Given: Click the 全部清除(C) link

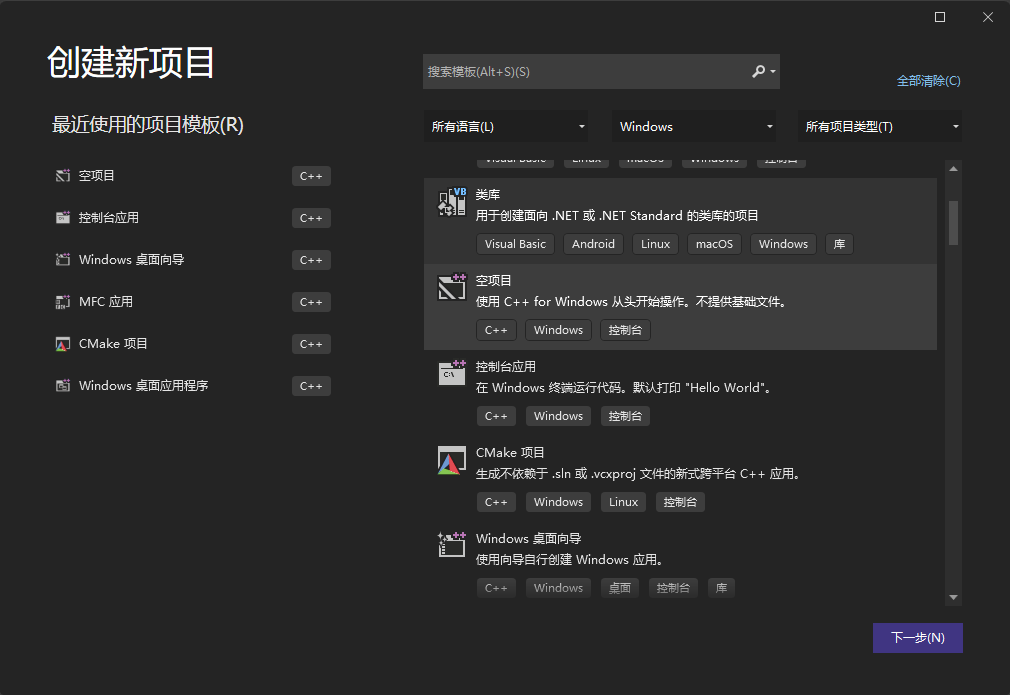Looking at the screenshot, I should click(928, 81).
